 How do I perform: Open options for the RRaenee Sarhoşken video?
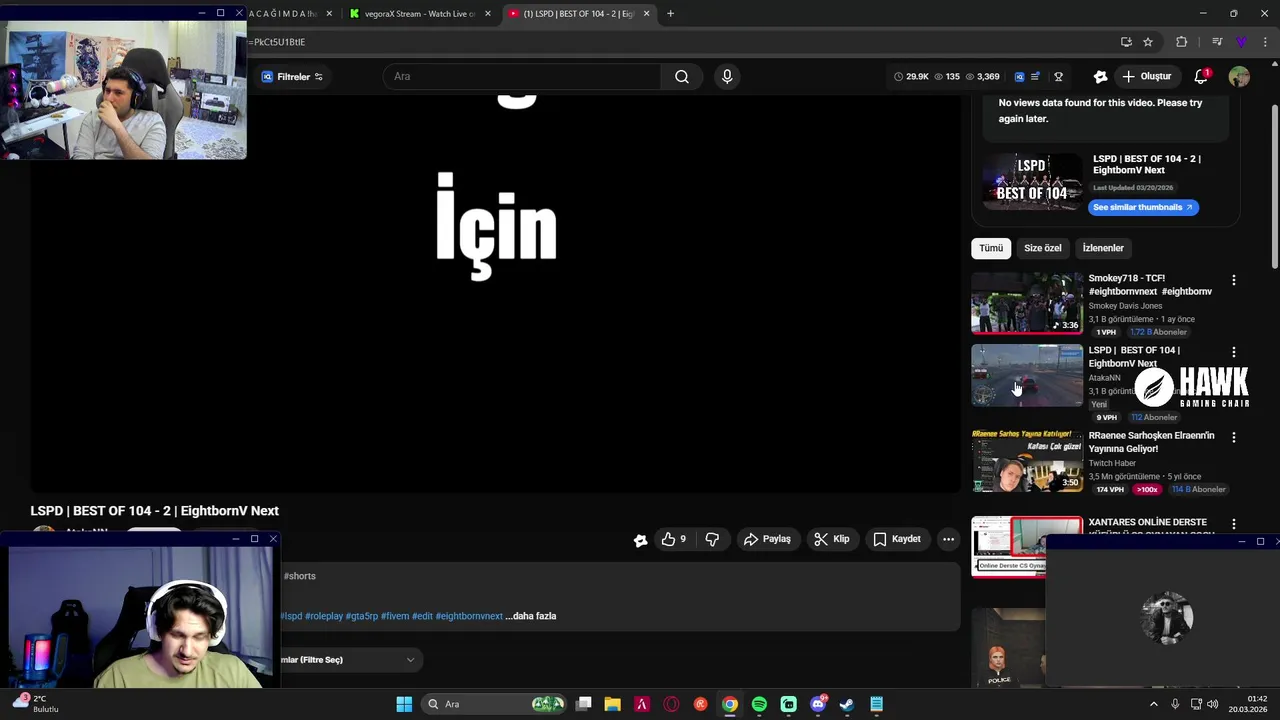pyautogui.click(x=1233, y=438)
